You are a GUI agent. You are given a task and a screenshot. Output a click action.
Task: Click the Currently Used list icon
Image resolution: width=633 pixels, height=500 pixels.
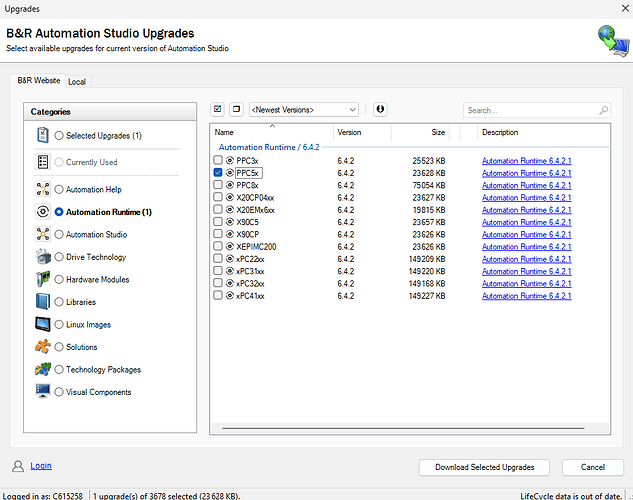[x=43, y=162]
